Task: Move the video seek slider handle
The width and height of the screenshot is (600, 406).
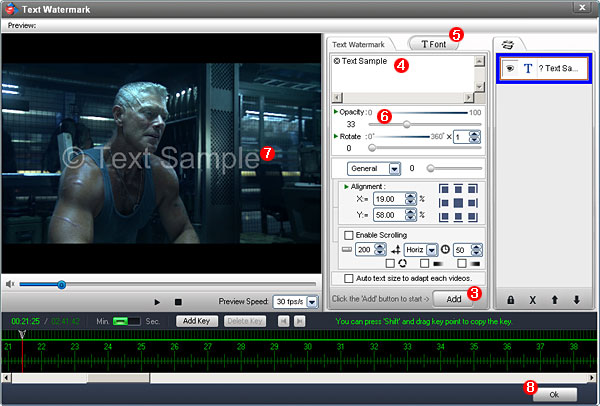Action: click(62, 285)
